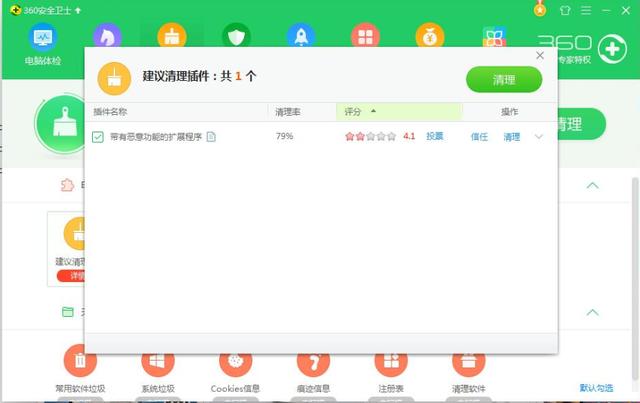Click the 360 expert plus icon
Screen dimensions: 640x403
612,49
